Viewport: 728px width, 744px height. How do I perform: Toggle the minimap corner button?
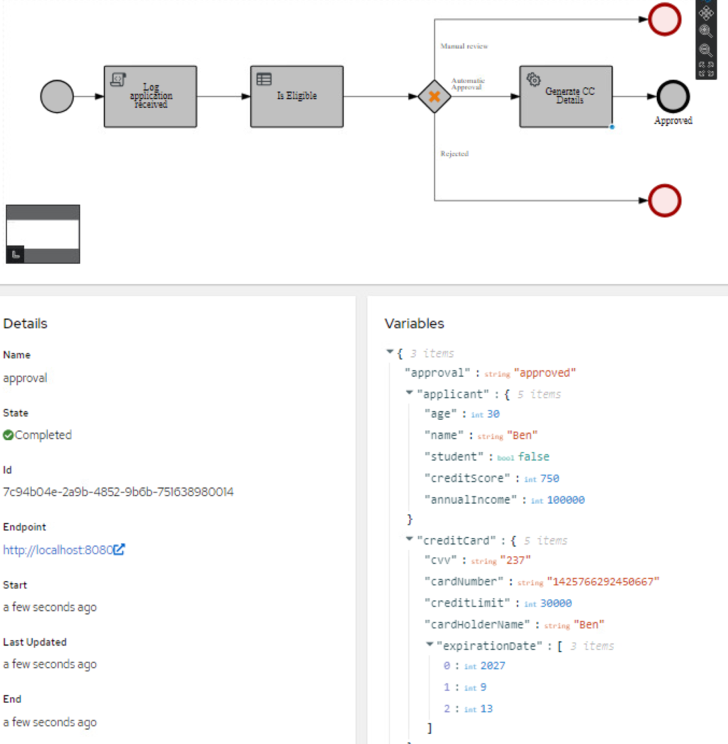(15, 255)
